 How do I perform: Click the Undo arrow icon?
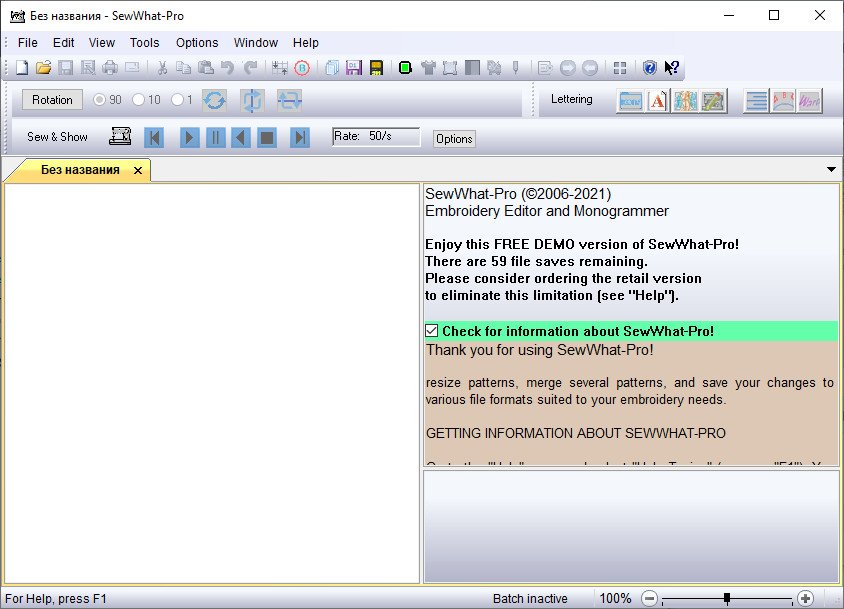pos(228,68)
